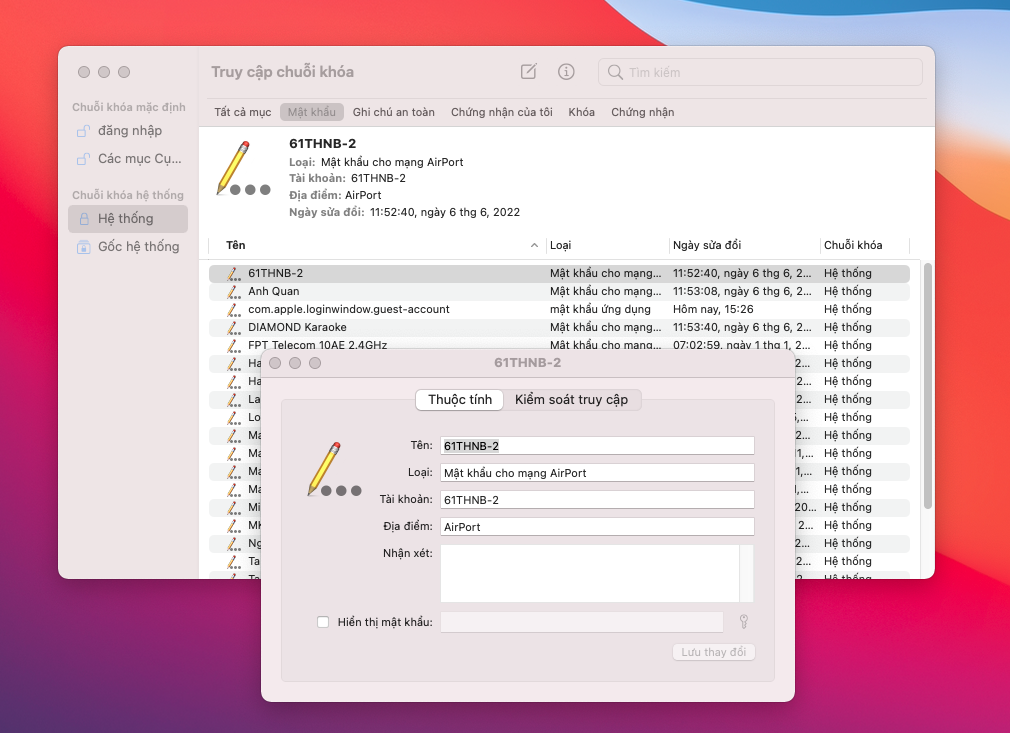This screenshot has width=1010, height=733.
Task: Select the com.apple.loginwindow.guest-account row
Action: click(559, 310)
